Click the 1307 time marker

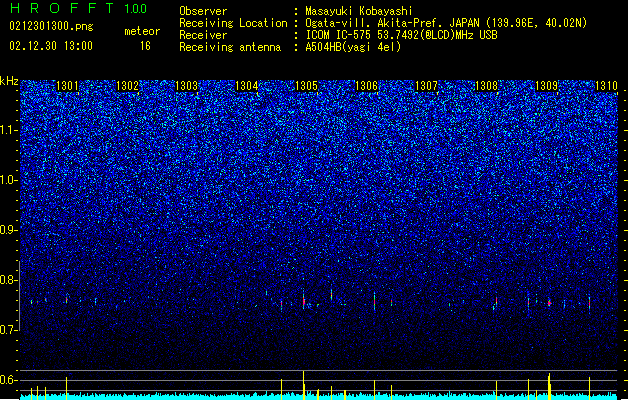[426, 86]
